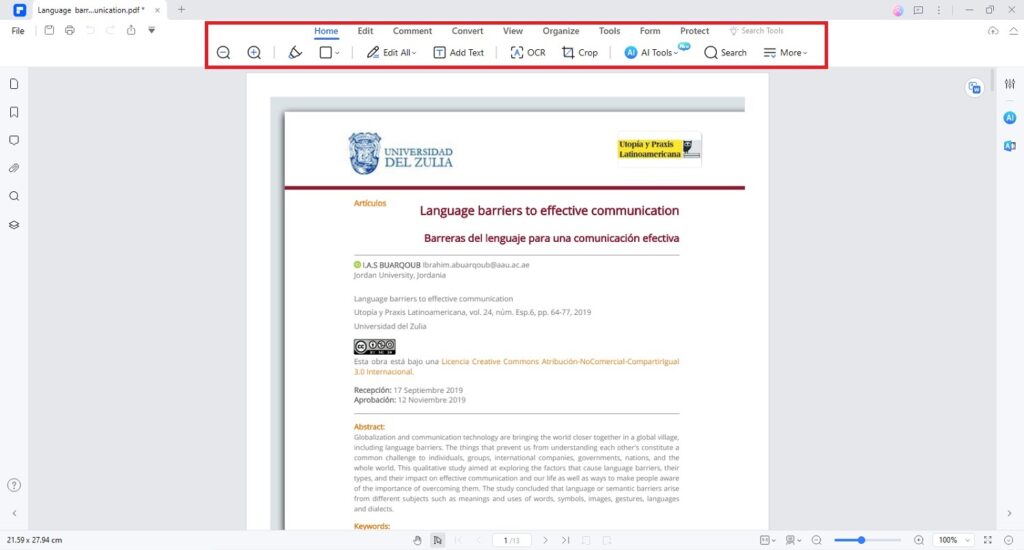Select the highlighter tool icon
The width and height of the screenshot is (1024, 550).
[x=295, y=52]
